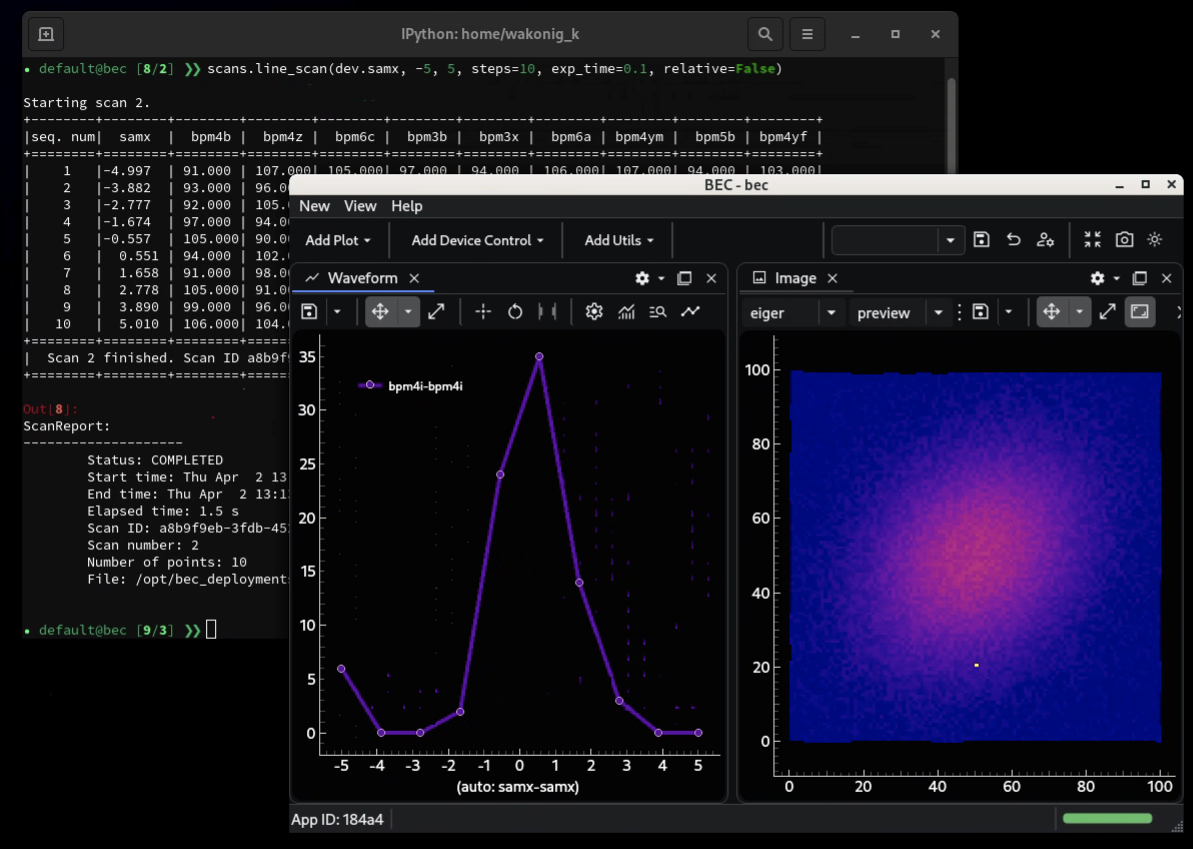Click the list-with-magnifier icon in Waveform toolbar
The image size is (1193, 849).
[658, 312]
